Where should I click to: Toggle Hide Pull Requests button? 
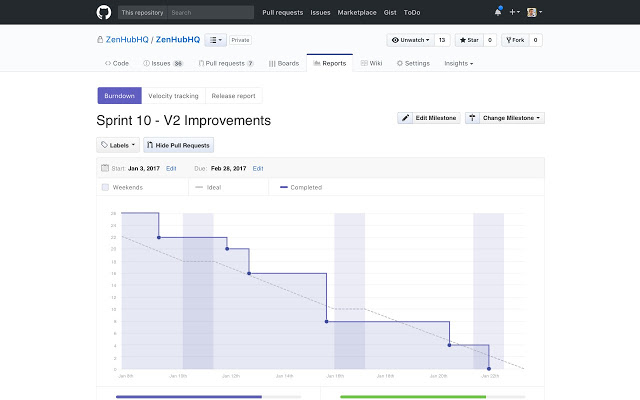[178, 145]
